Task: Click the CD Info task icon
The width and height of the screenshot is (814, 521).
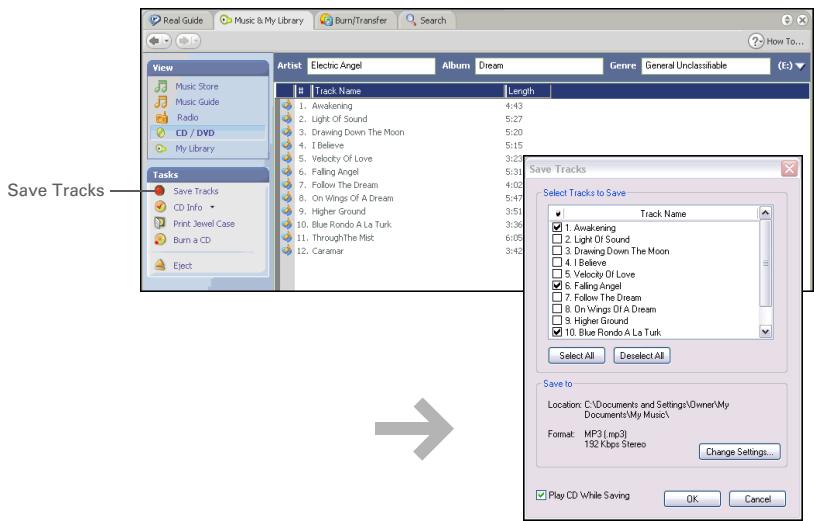Action: tap(160, 207)
